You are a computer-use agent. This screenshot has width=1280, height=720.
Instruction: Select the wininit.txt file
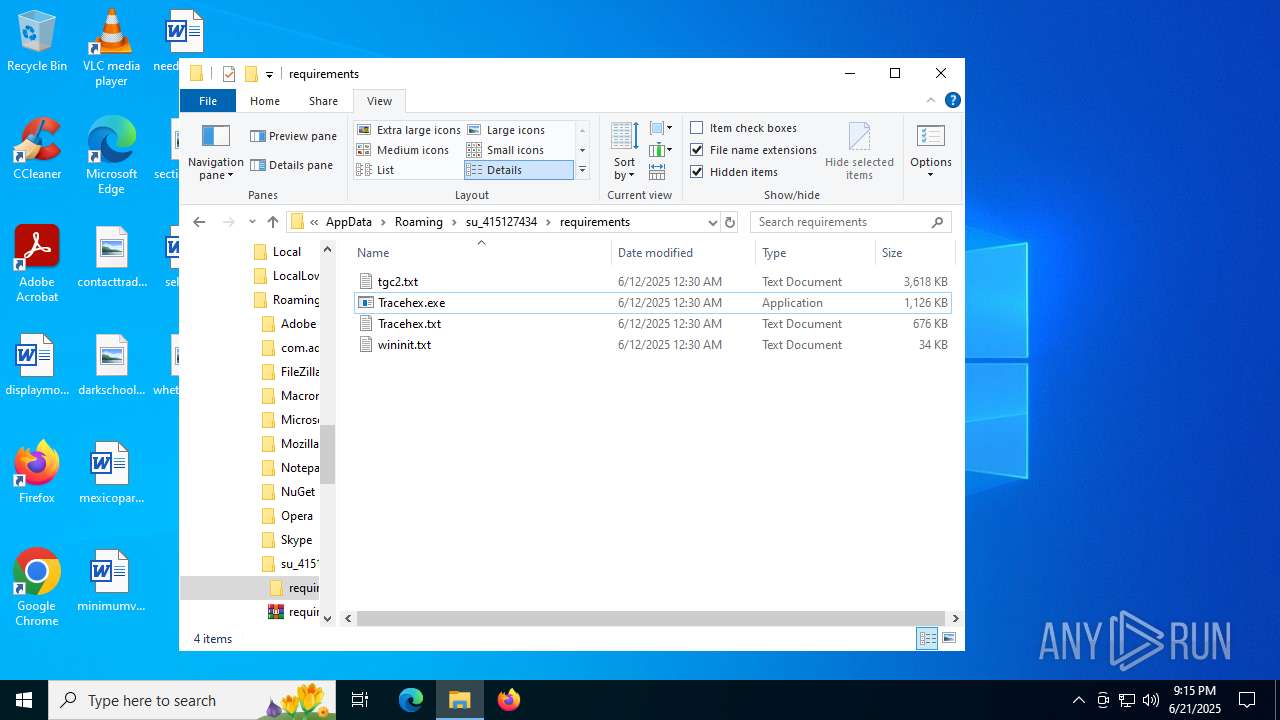click(x=653, y=345)
